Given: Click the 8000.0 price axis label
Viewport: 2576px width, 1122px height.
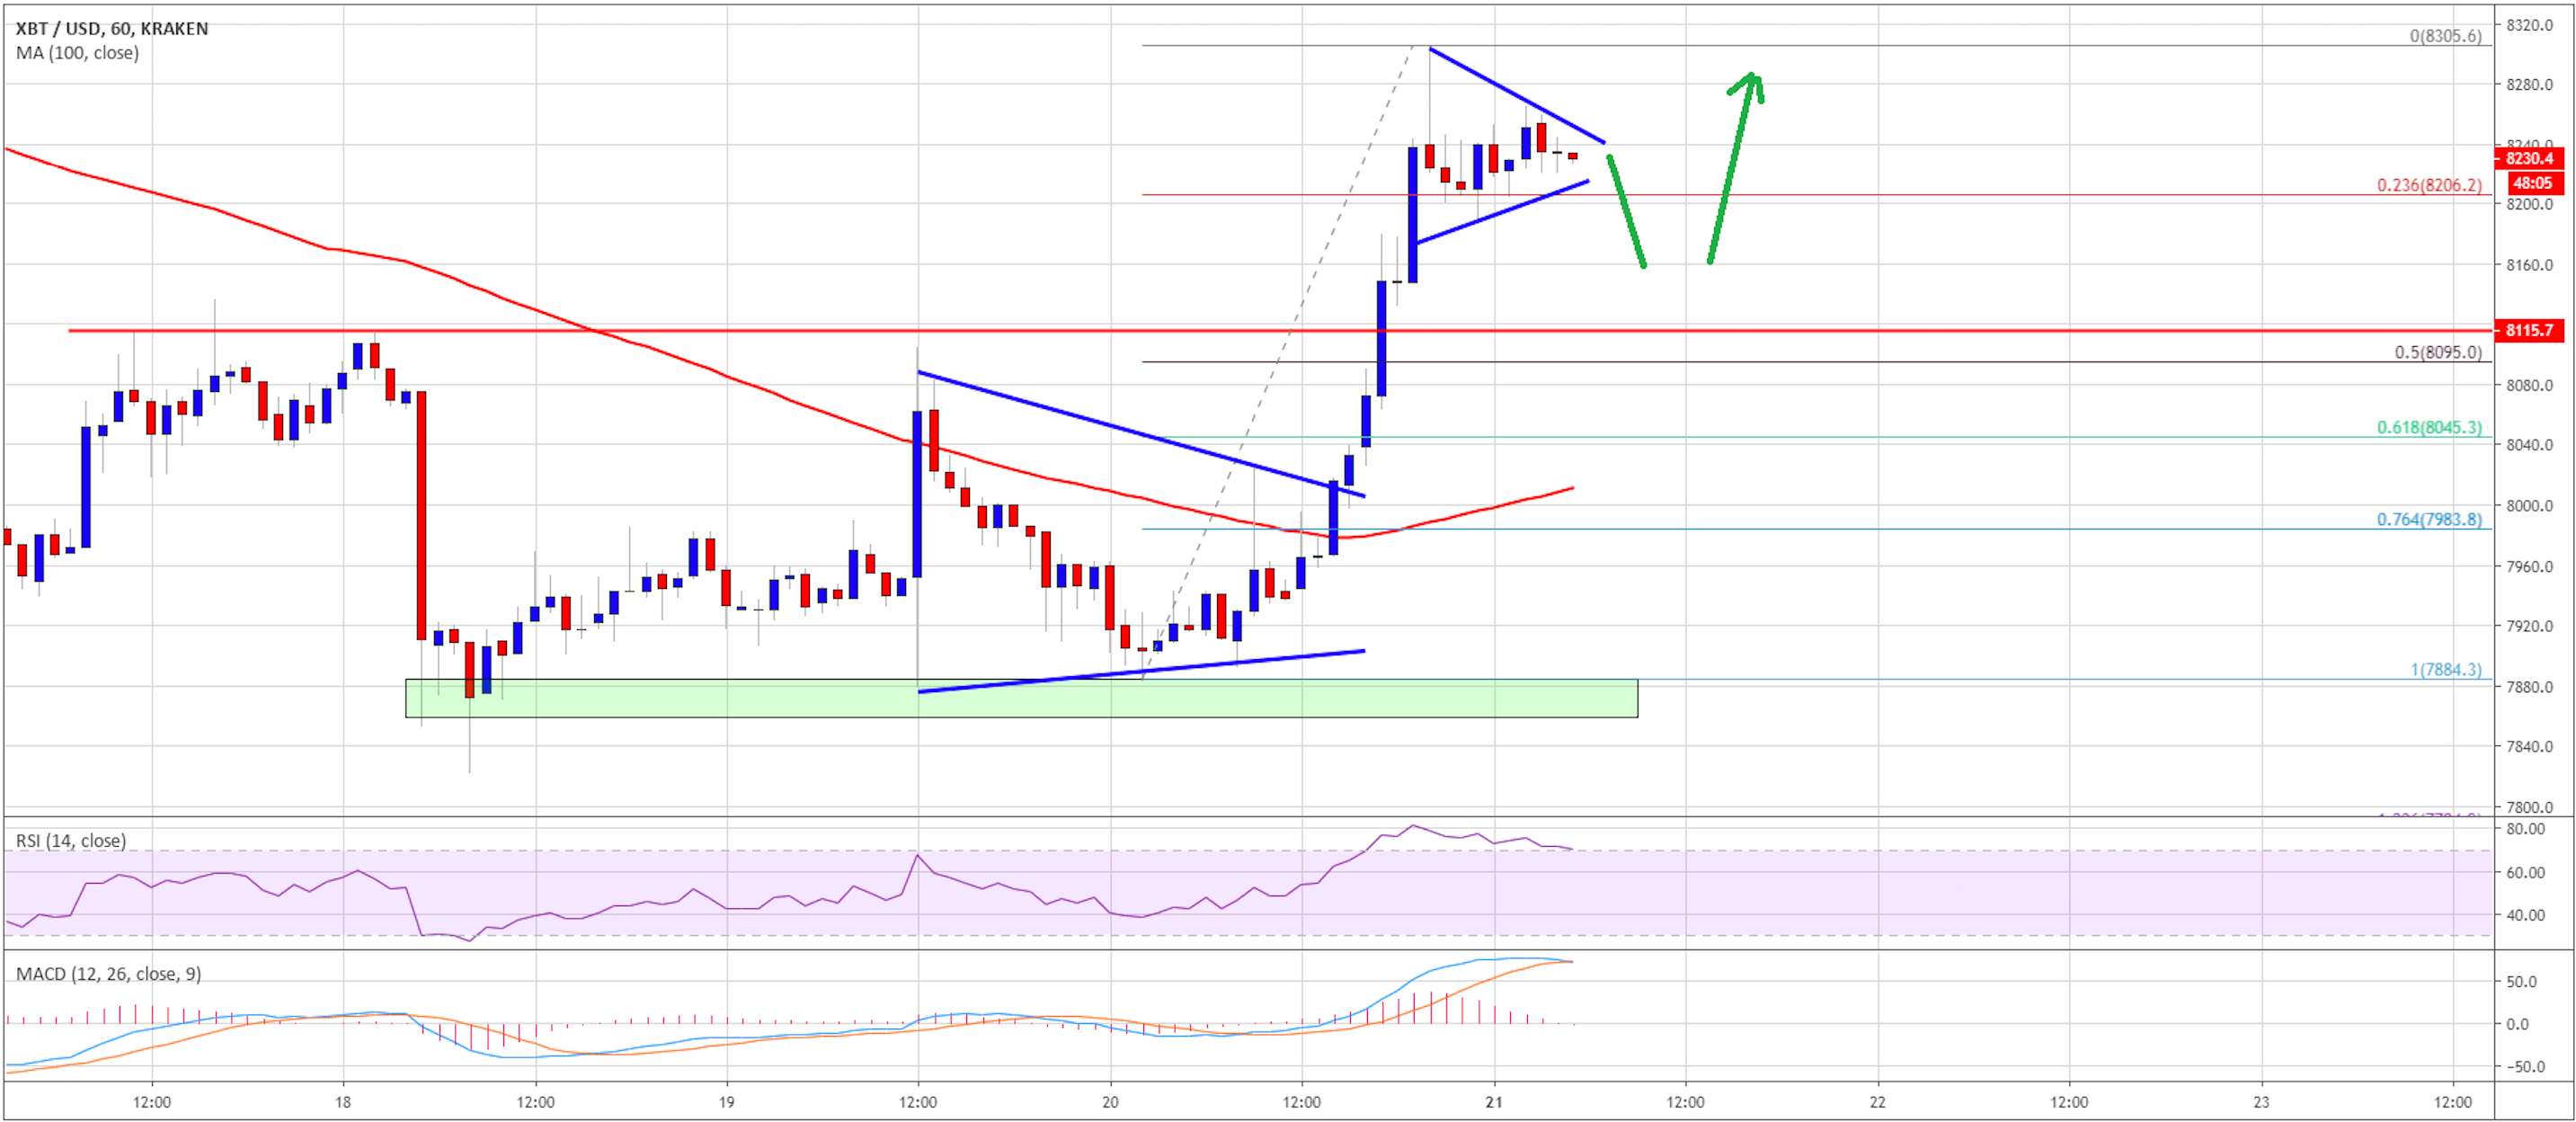Looking at the screenshot, I should tap(2530, 506).
